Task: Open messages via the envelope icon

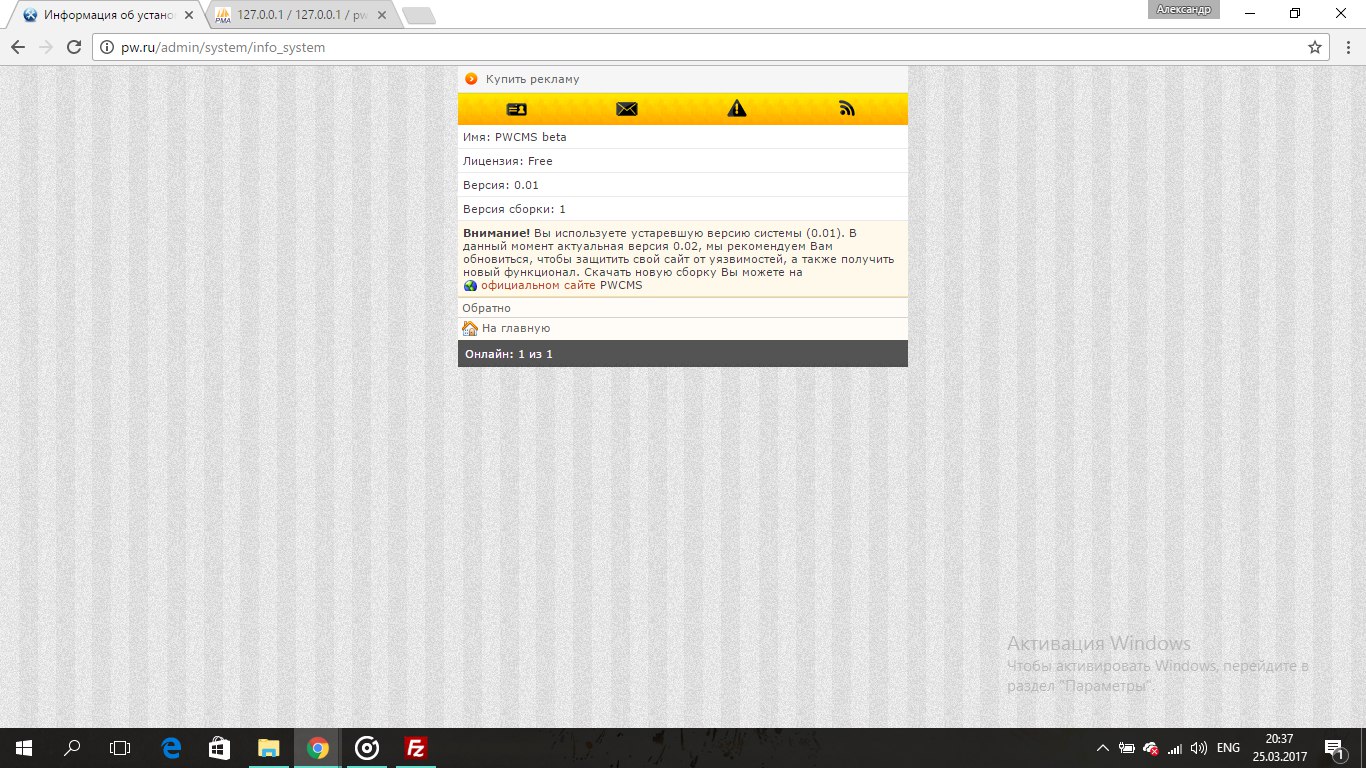Action: [x=627, y=109]
